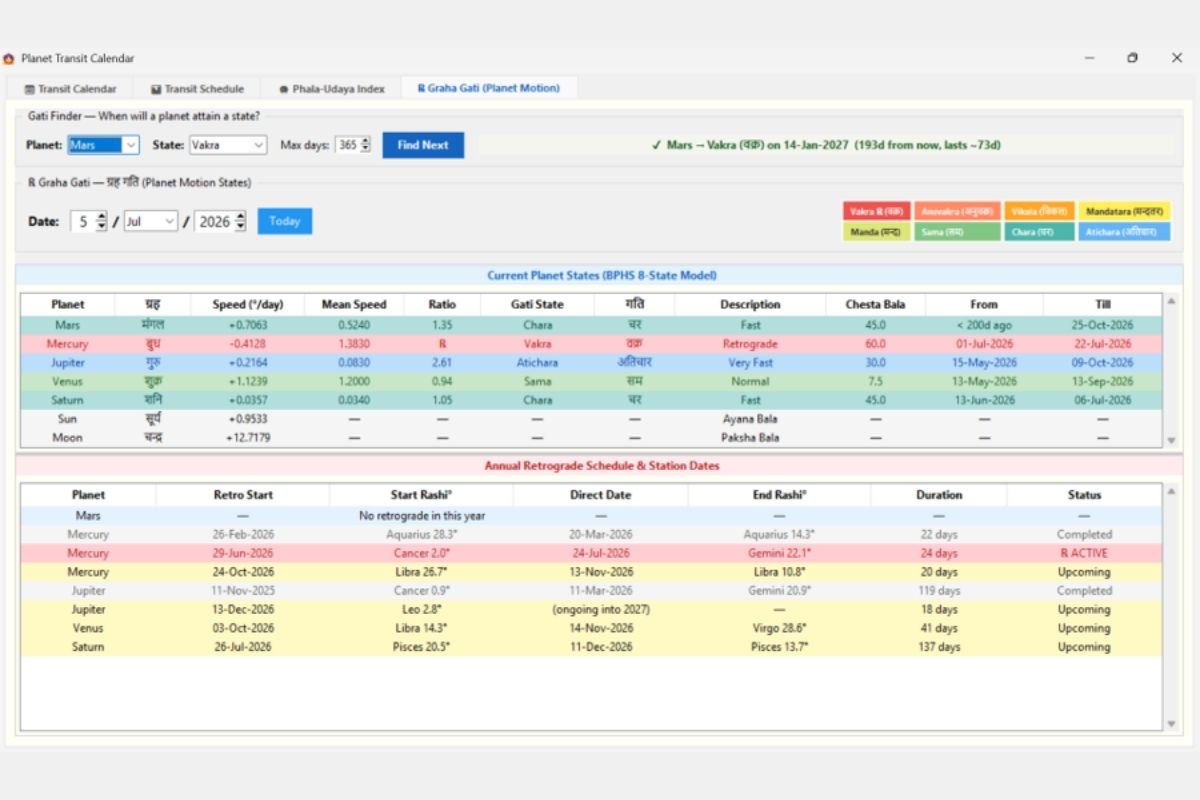Expand the State dropdown showing Vakra

[228, 145]
